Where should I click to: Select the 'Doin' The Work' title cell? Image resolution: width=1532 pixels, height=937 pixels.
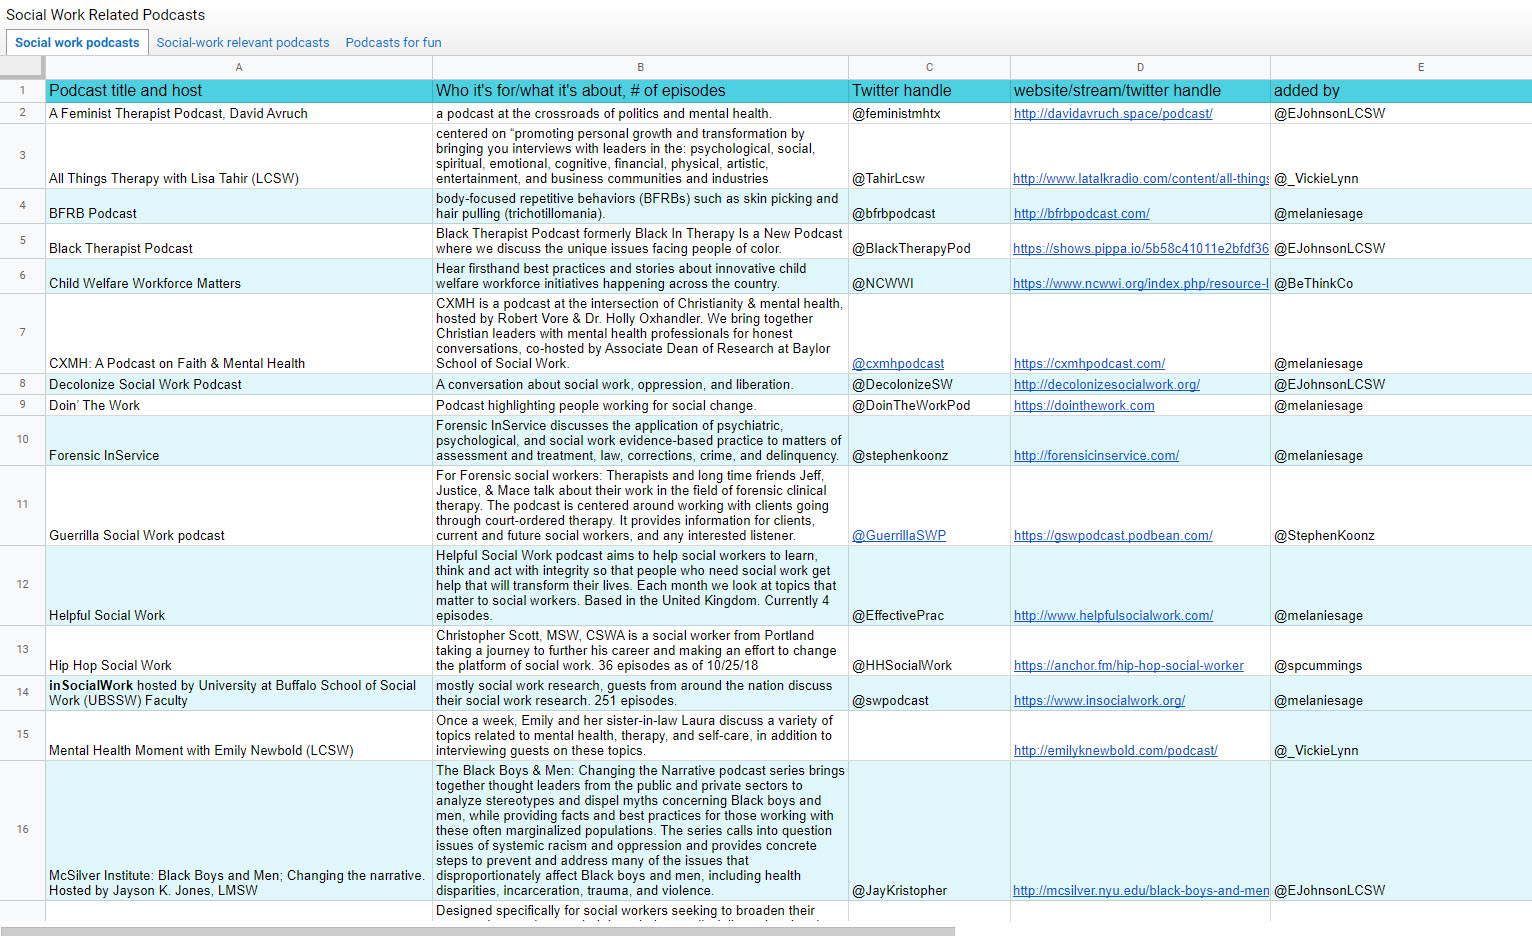(239, 406)
